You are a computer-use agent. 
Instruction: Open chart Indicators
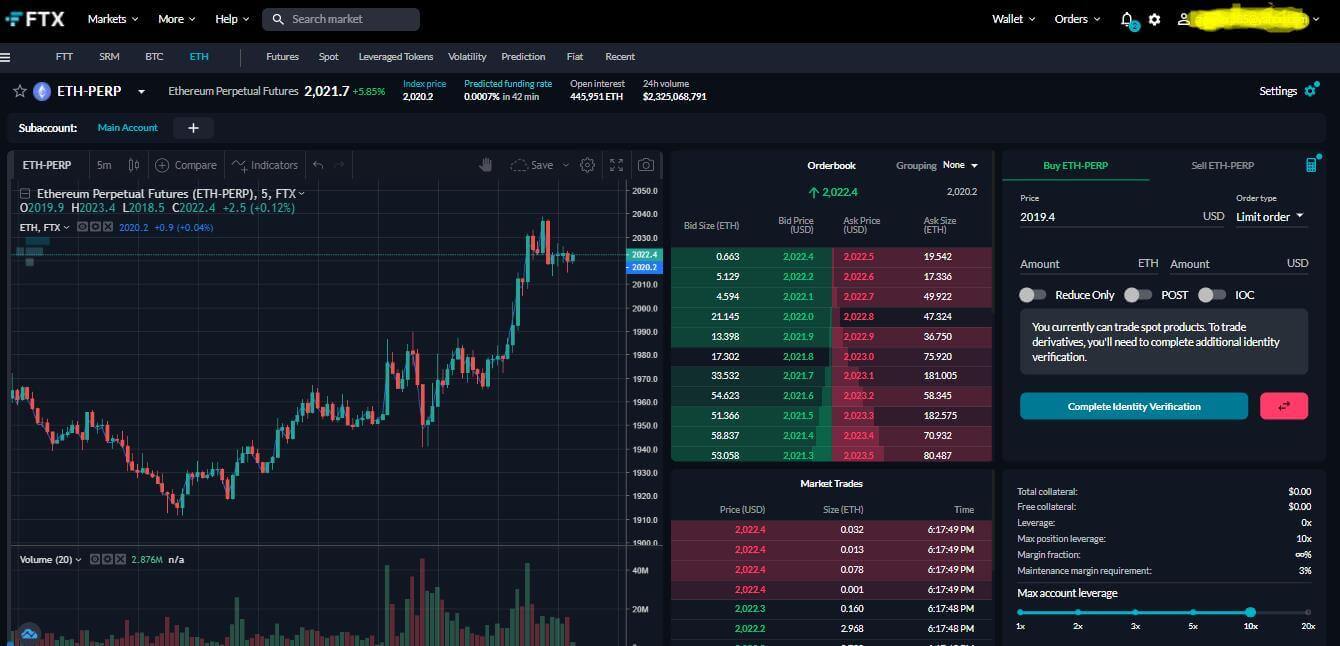tap(265, 165)
